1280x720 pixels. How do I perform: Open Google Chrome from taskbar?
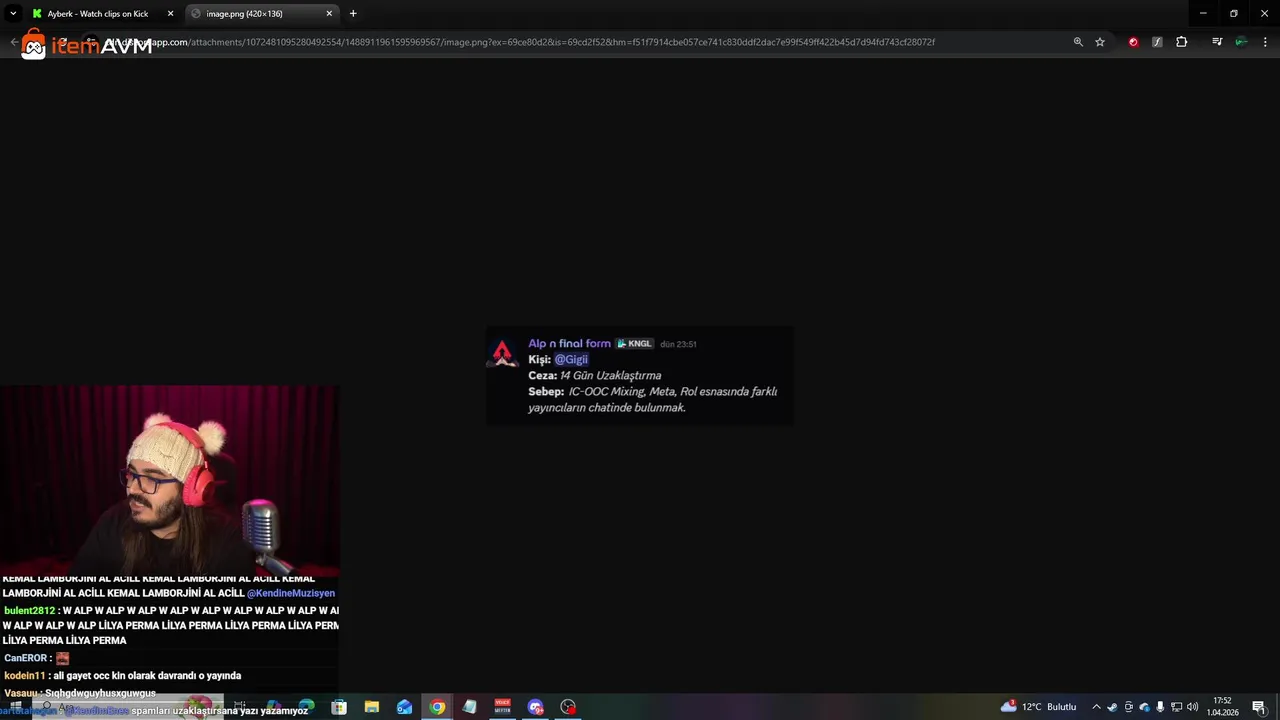point(437,707)
